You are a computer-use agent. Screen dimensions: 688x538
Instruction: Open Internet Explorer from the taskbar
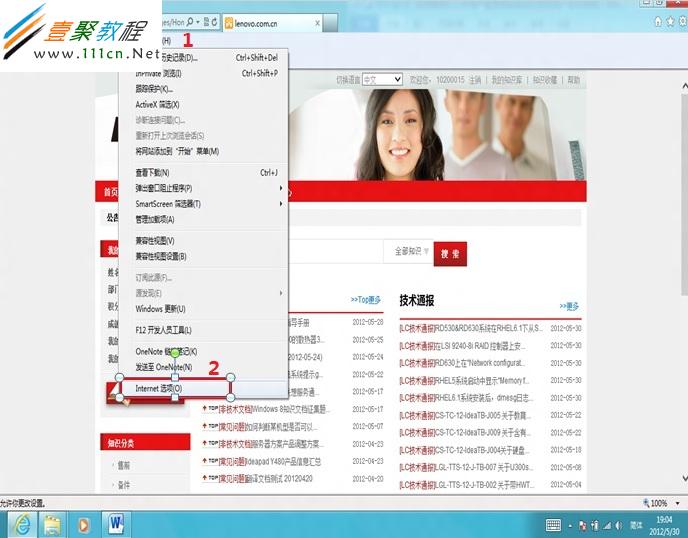pyautogui.click(x=19, y=523)
